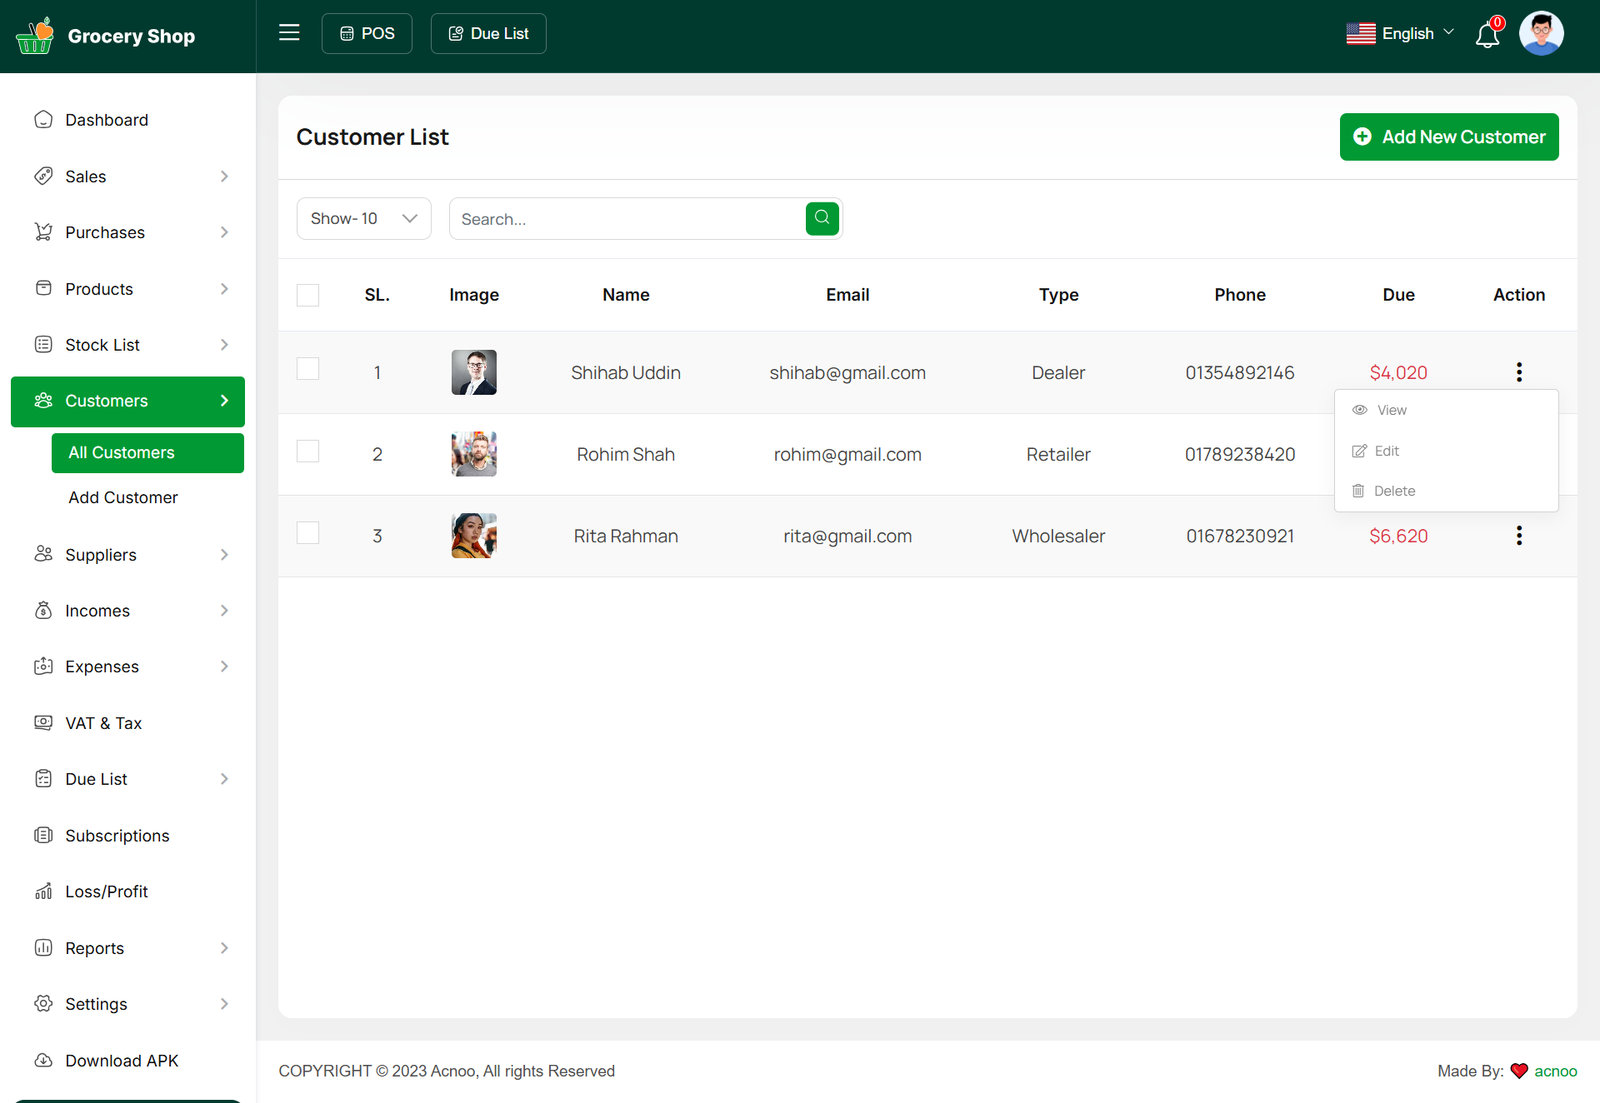Screen dimensions: 1600x1103
Task: Select Edit from the action menu
Action: coord(1386,451)
